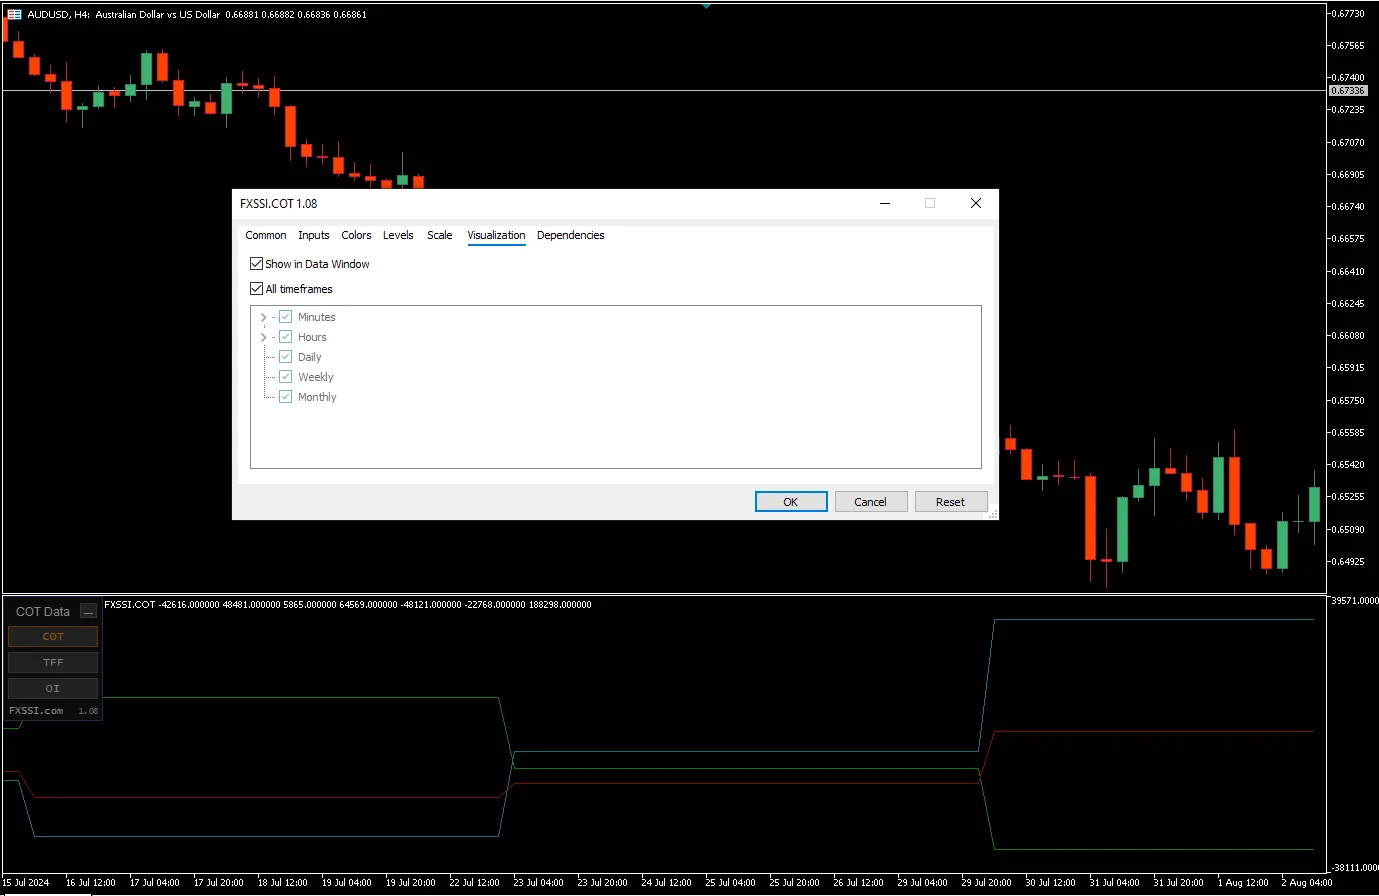Select the TFF report button

coord(53,662)
